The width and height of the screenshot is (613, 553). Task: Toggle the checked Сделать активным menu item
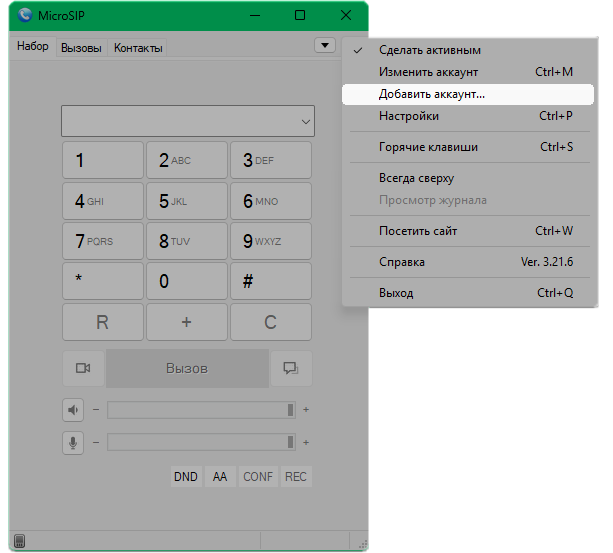click(x=468, y=50)
